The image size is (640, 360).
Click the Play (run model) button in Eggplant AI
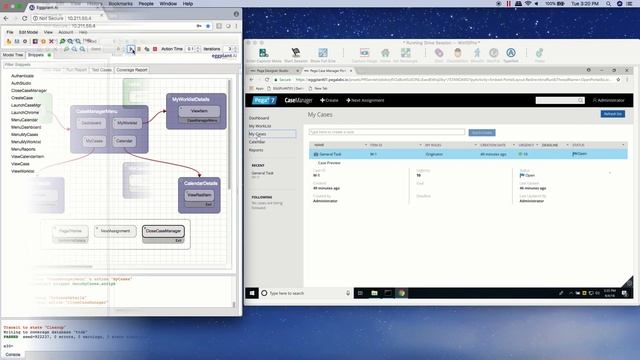[130, 49]
